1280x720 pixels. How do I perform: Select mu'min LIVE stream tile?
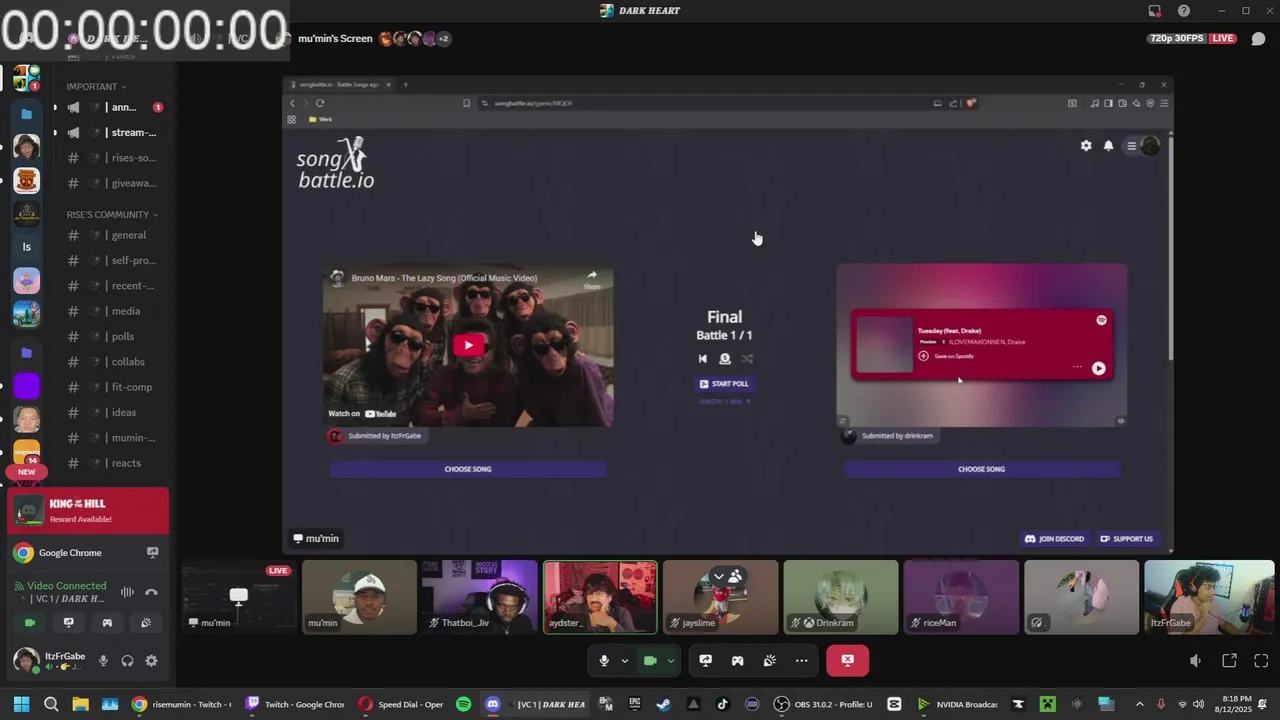[x=238, y=597]
